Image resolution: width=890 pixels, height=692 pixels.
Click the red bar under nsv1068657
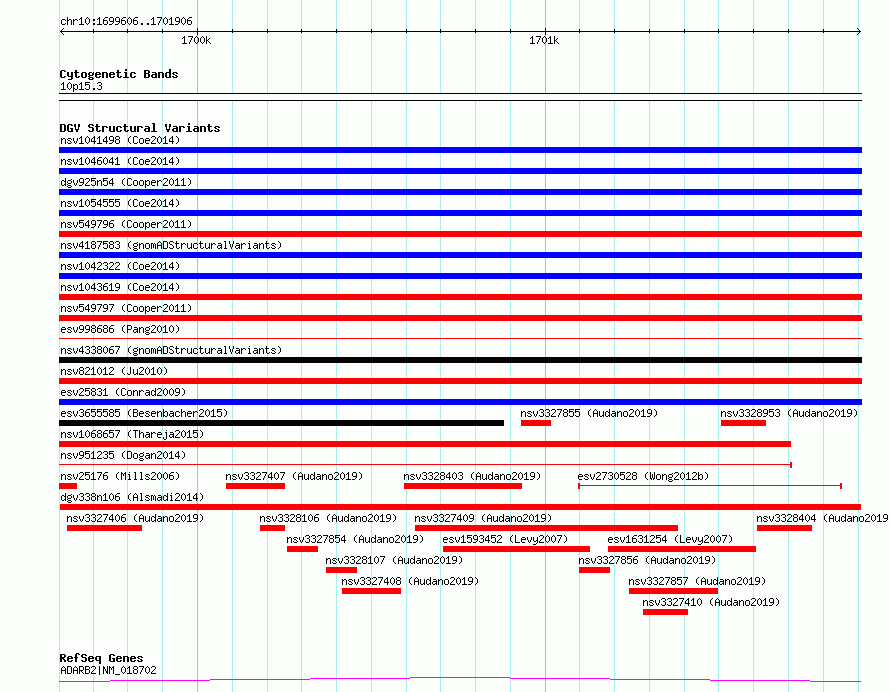tap(425, 444)
